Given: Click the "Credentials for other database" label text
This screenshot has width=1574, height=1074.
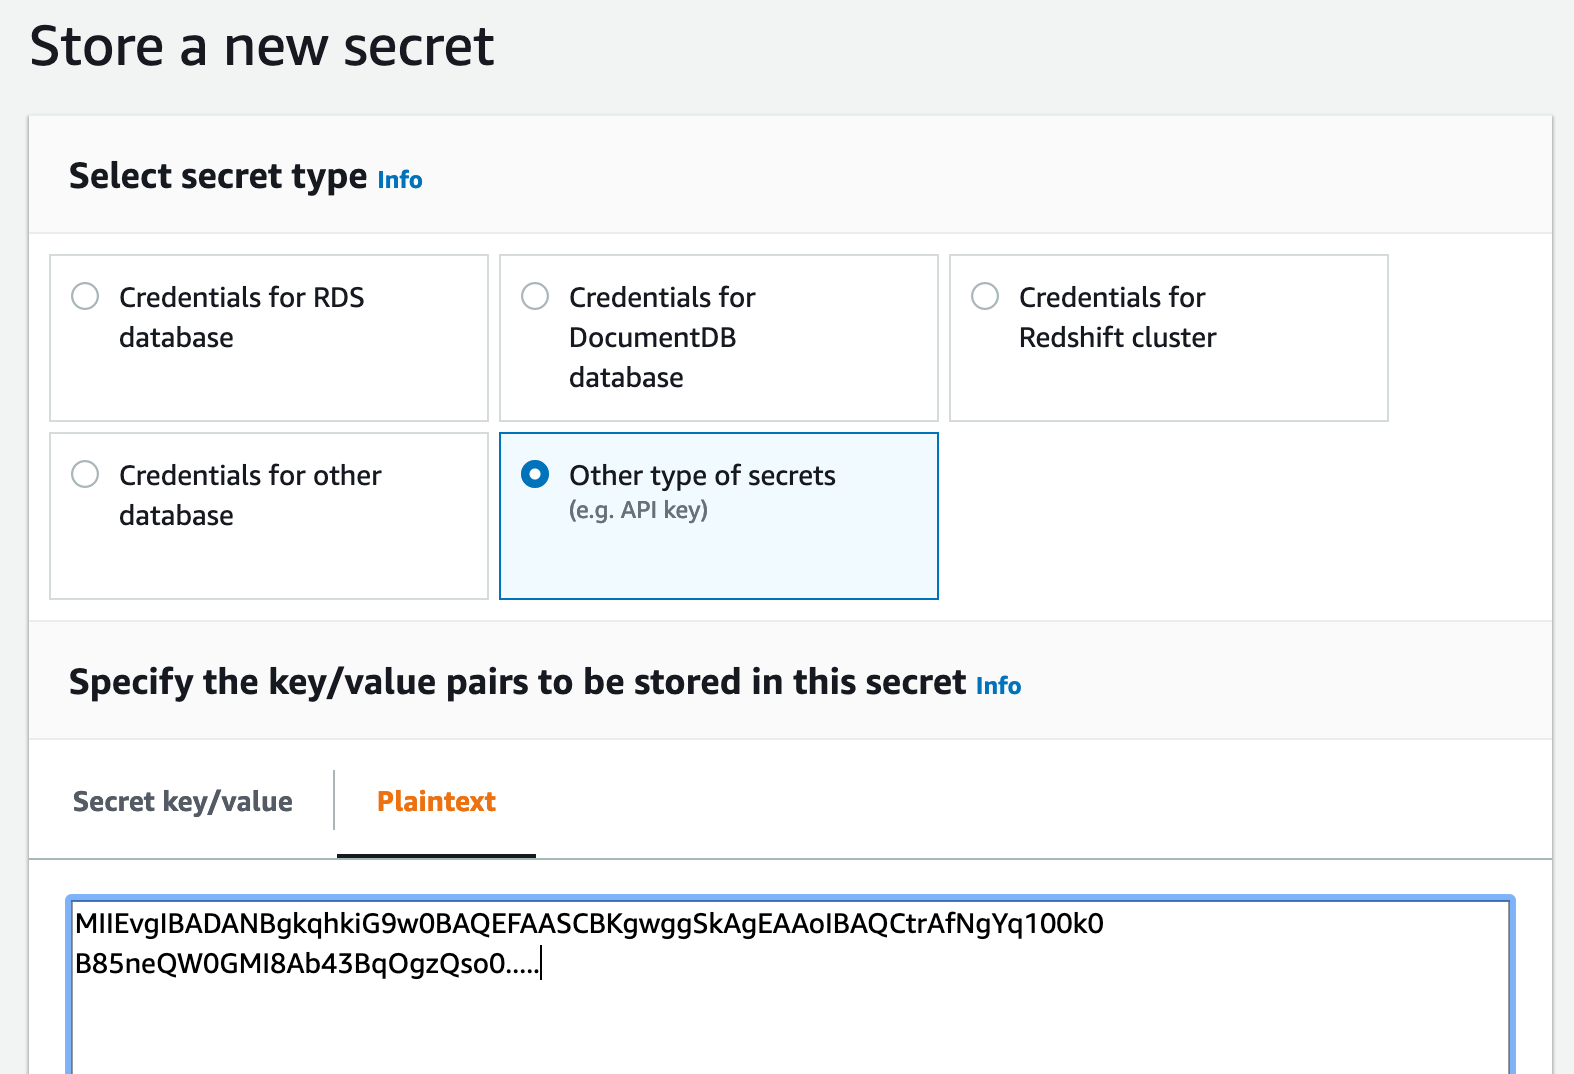Looking at the screenshot, I should click(x=250, y=495).
